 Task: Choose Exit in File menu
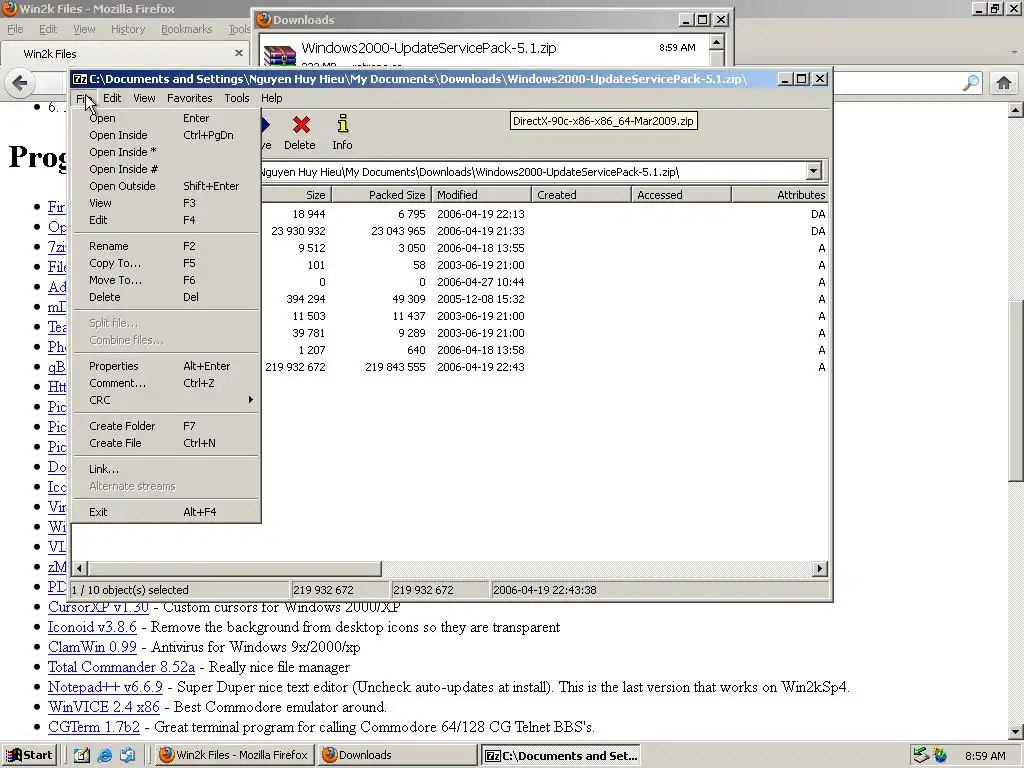click(x=166, y=513)
